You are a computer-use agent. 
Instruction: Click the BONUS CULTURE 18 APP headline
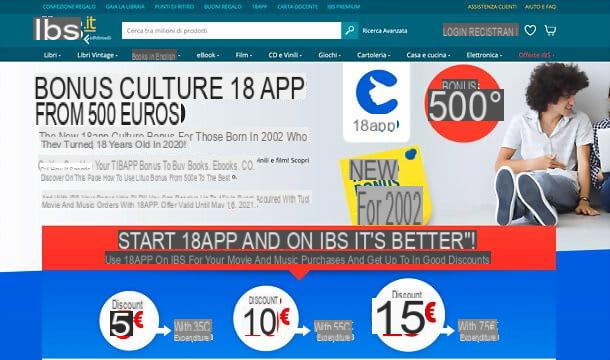click(170, 88)
